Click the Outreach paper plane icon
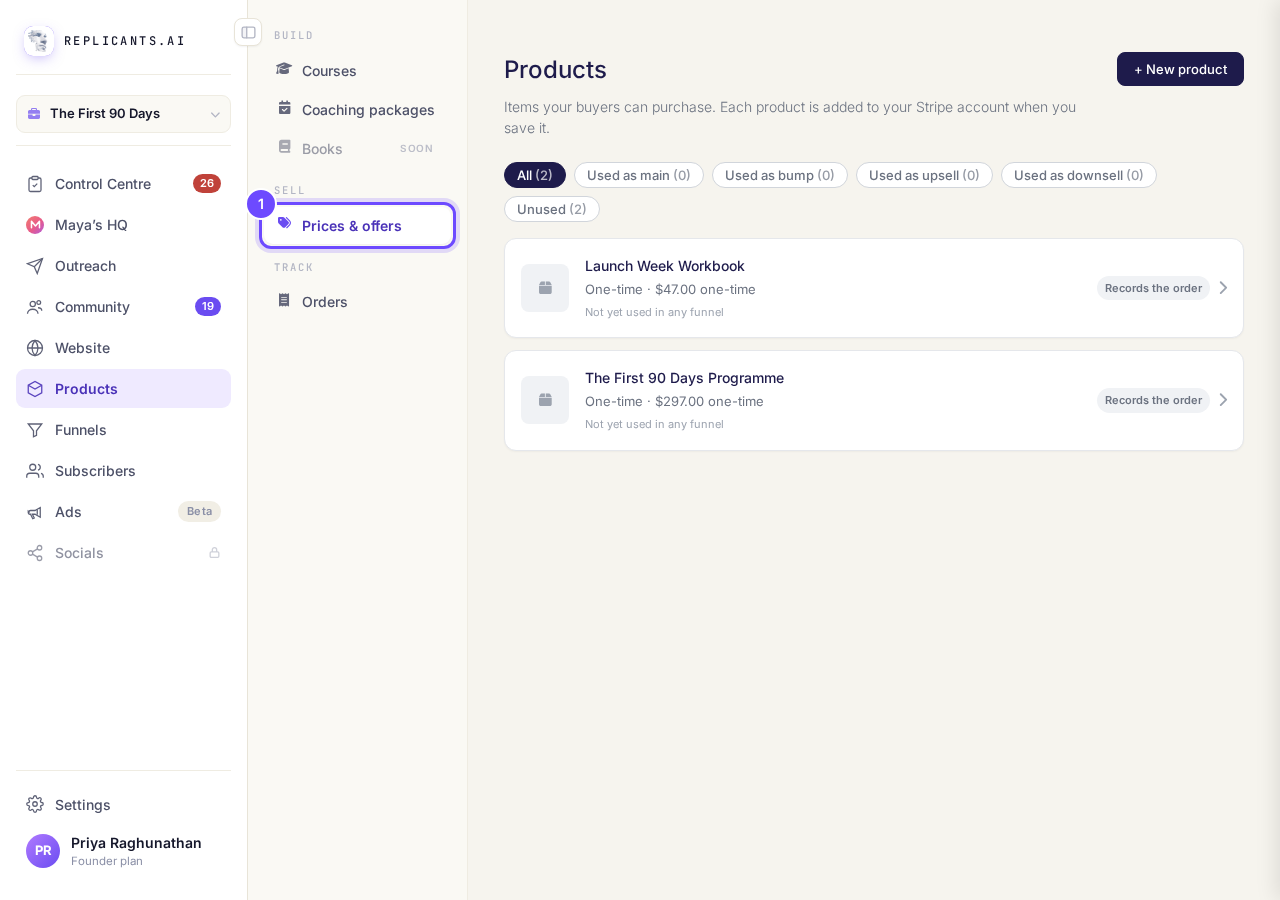The width and height of the screenshot is (1280, 900). coord(35,266)
